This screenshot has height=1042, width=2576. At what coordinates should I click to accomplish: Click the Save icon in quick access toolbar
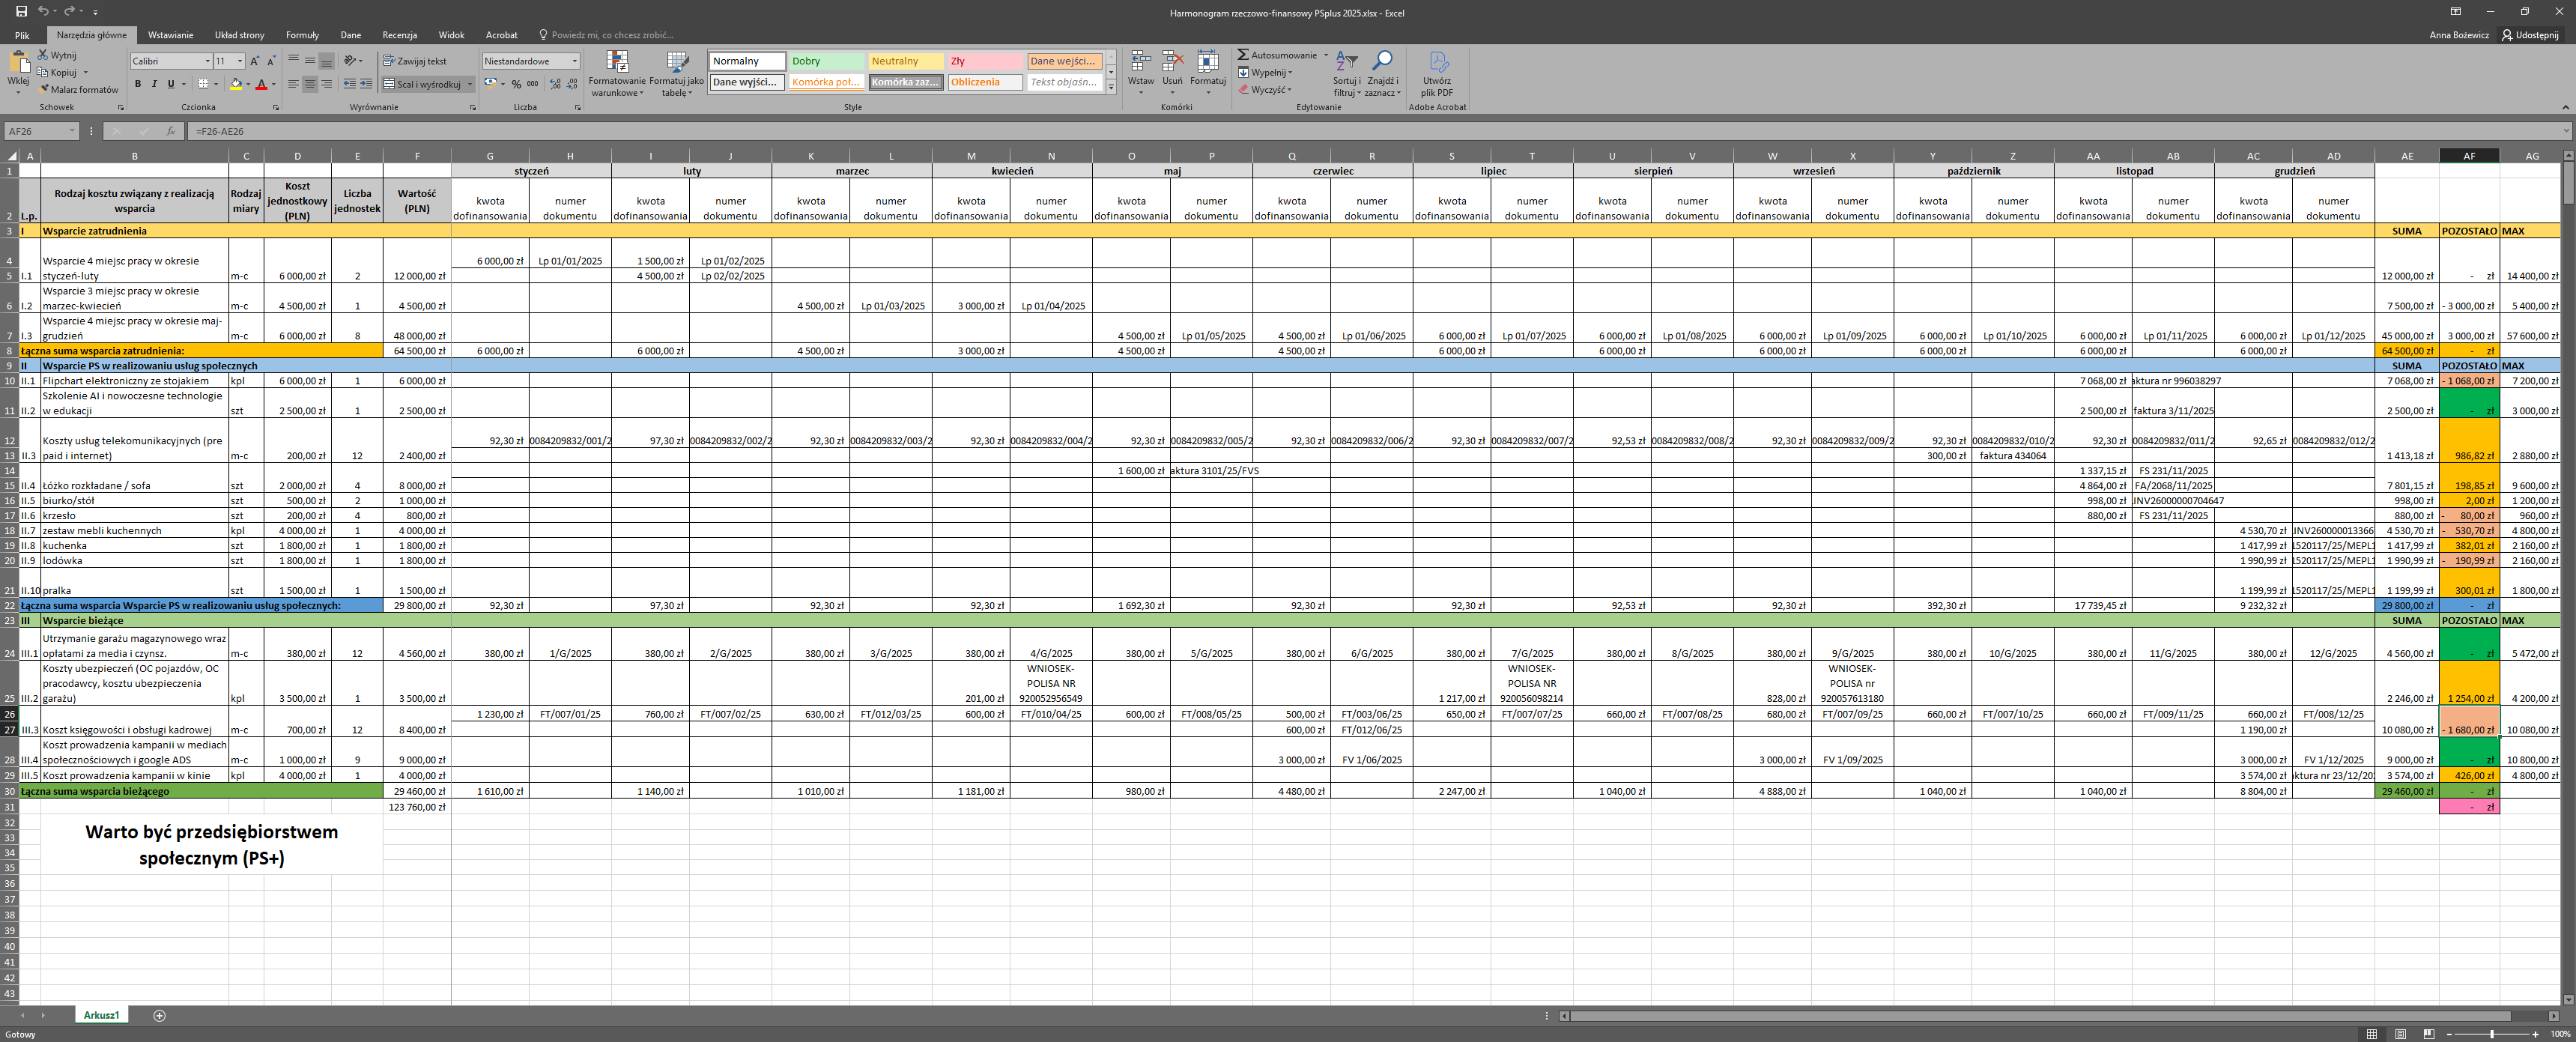(21, 11)
